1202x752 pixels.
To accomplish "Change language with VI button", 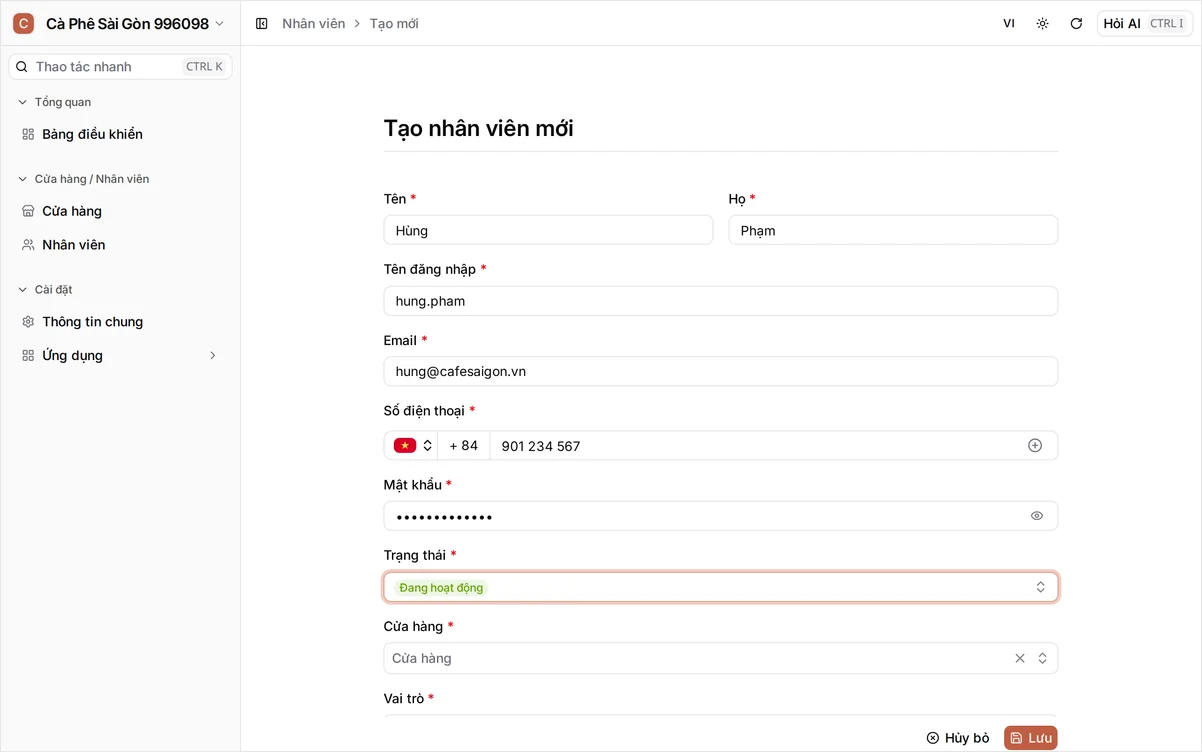I will [x=1009, y=23].
